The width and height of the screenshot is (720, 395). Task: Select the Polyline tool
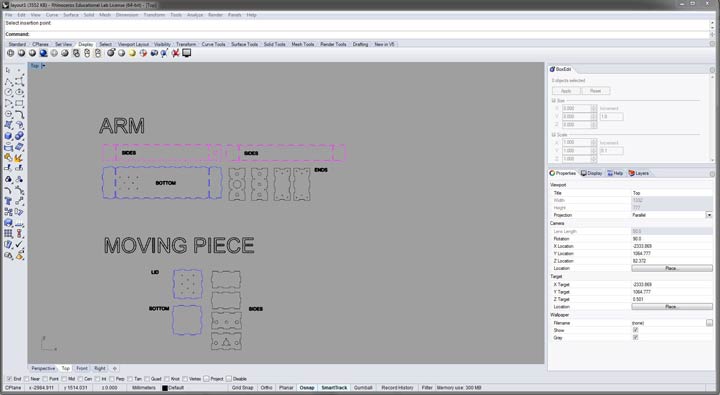tap(8, 82)
